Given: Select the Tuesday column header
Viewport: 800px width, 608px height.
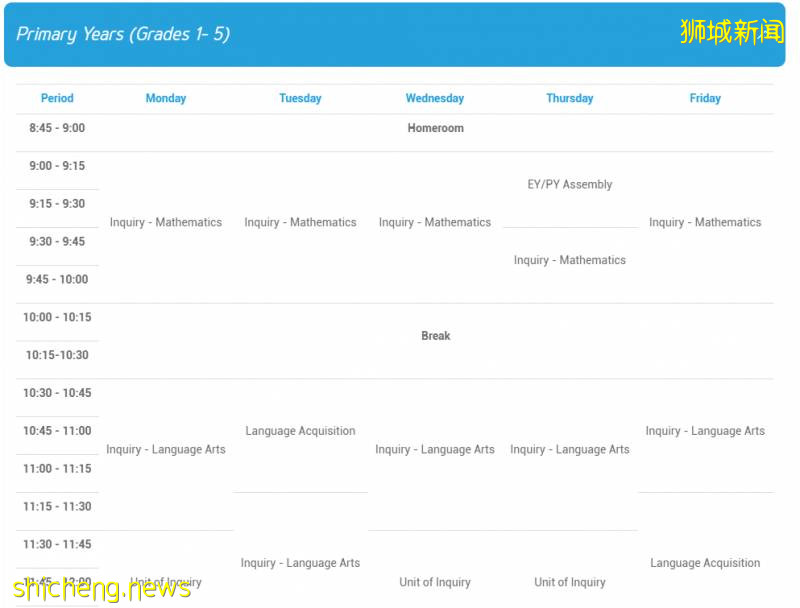Looking at the screenshot, I should pyautogui.click(x=300, y=98).
